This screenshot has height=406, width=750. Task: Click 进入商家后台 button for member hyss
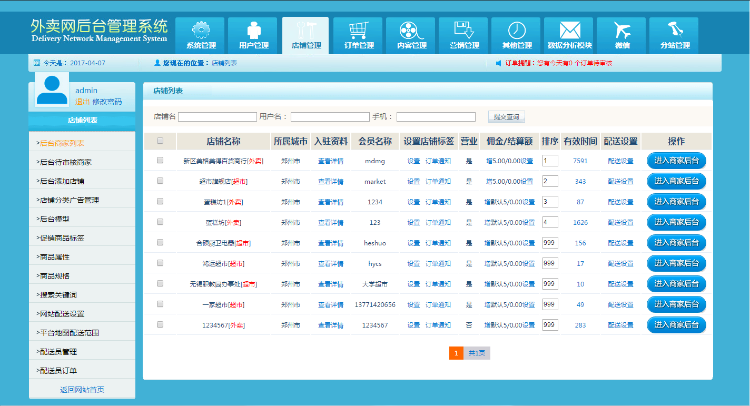point(676,263)
